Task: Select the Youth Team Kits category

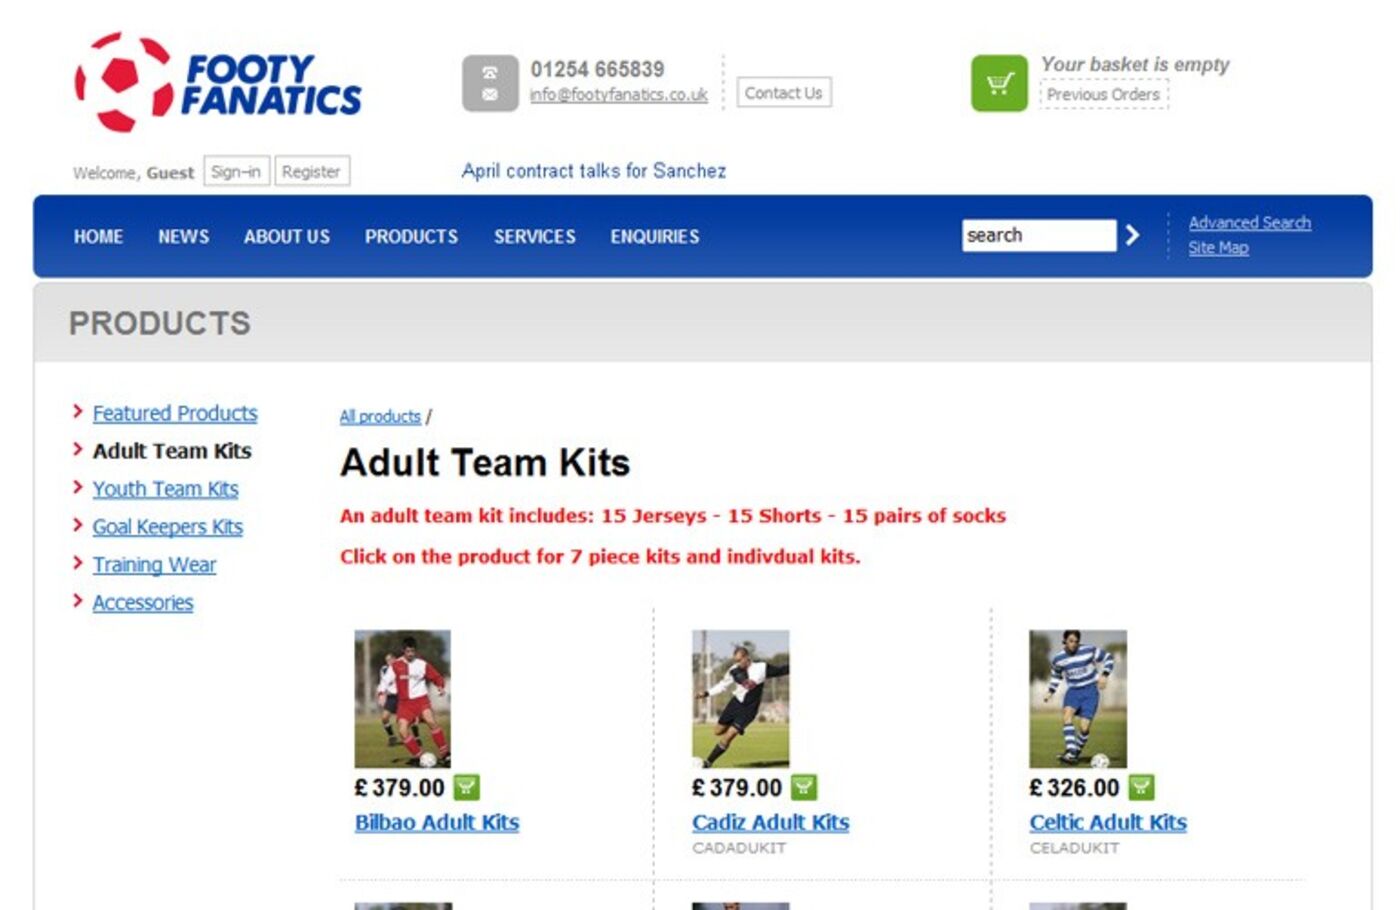Action: pos(165,489)
